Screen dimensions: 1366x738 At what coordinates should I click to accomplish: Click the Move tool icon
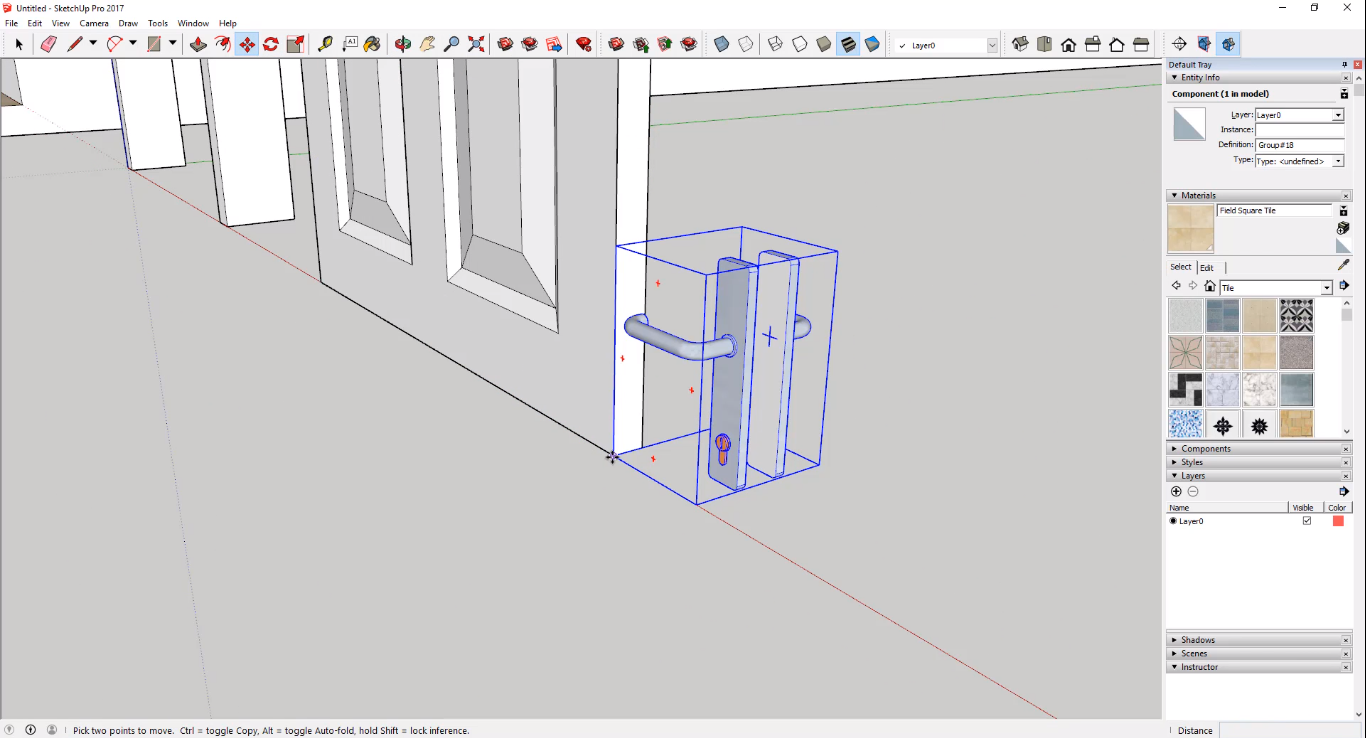pos(246,44)
